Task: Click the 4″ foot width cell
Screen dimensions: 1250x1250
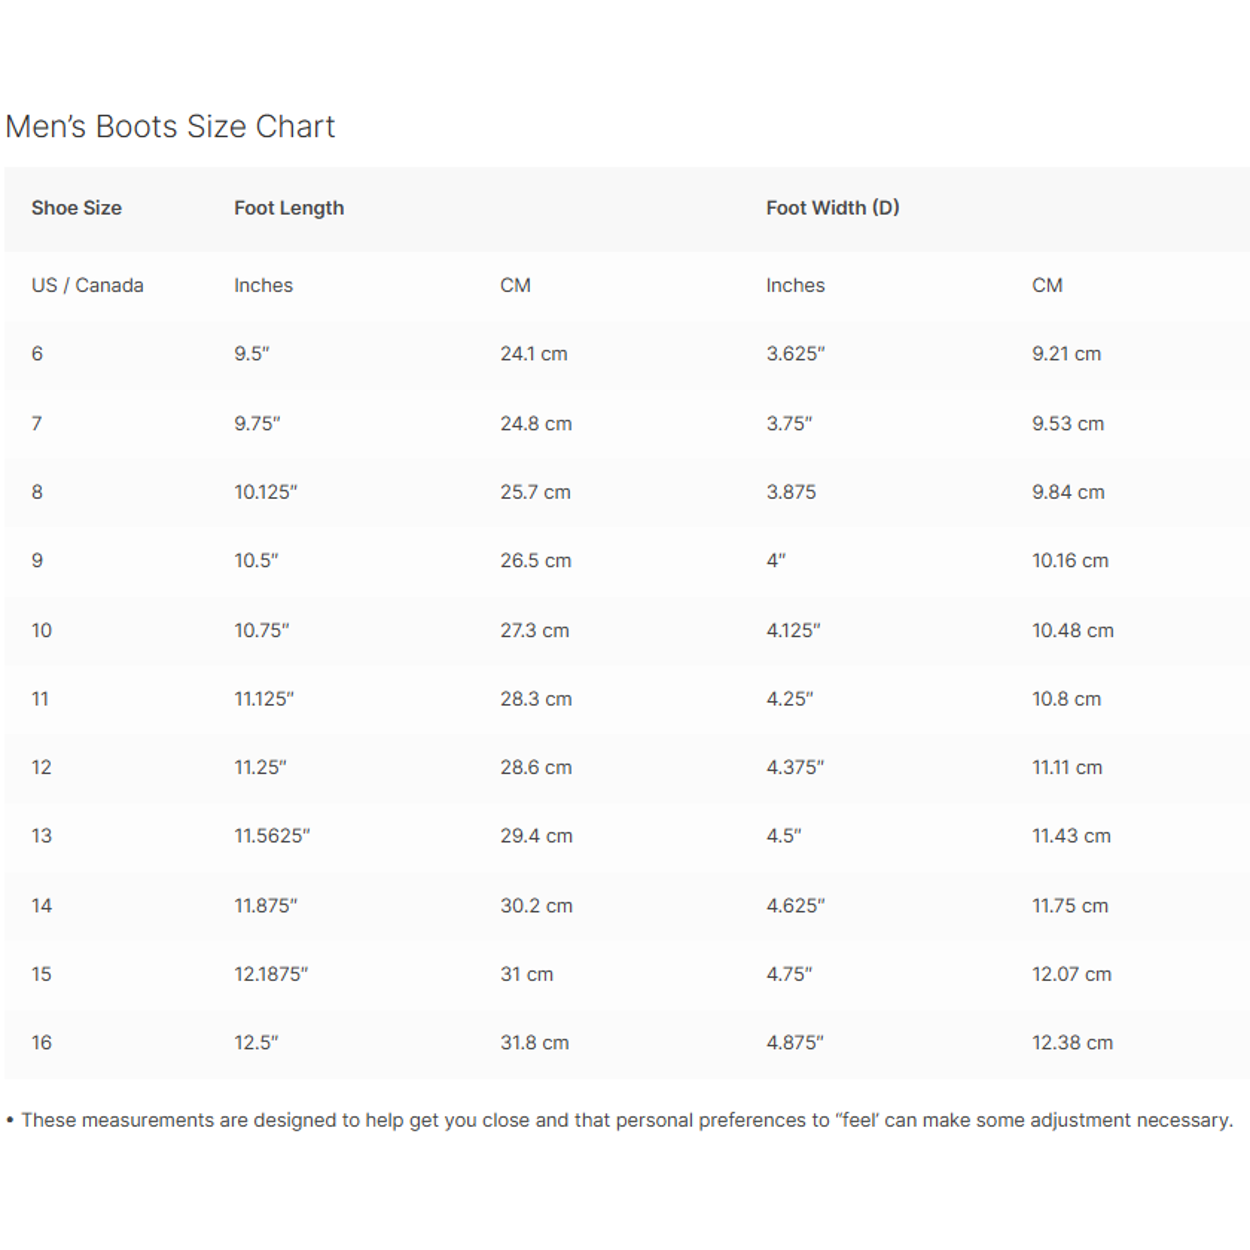Action: (x=776, y=561)
